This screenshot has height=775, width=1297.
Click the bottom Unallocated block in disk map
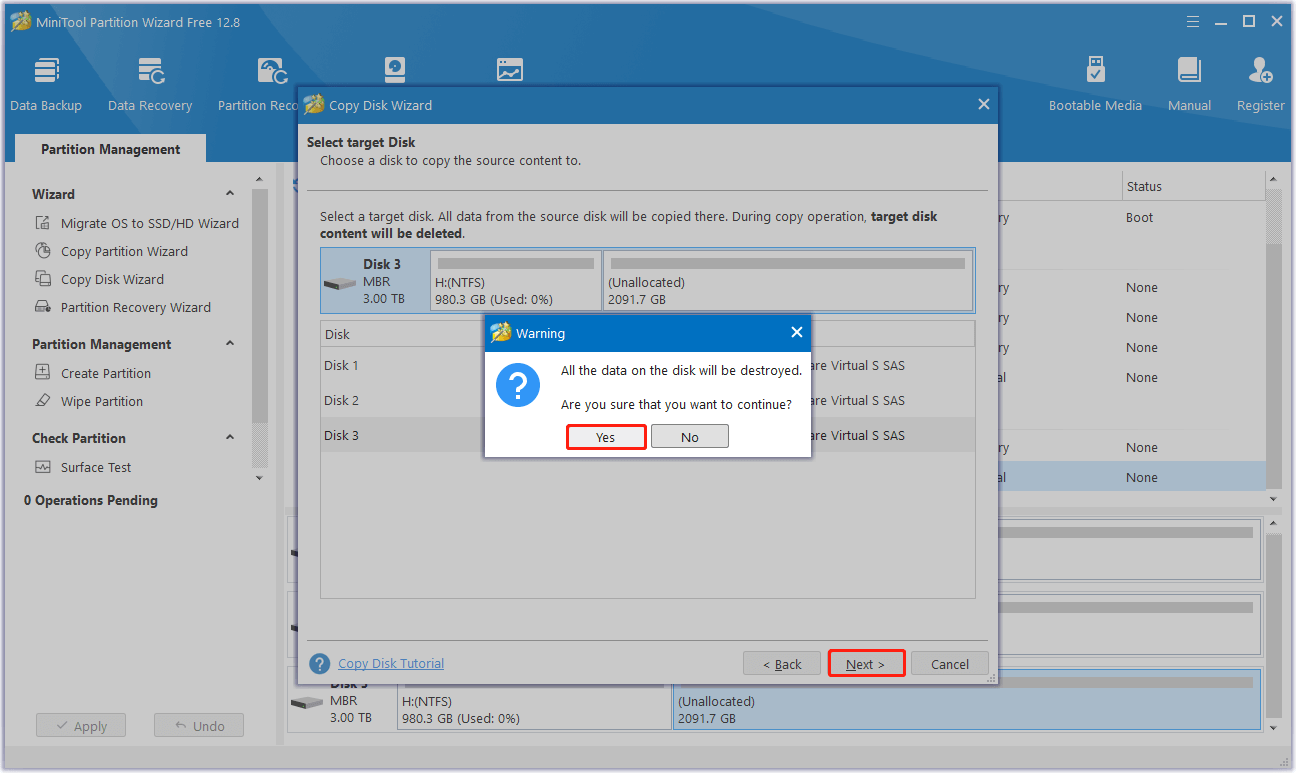[967, 700]
